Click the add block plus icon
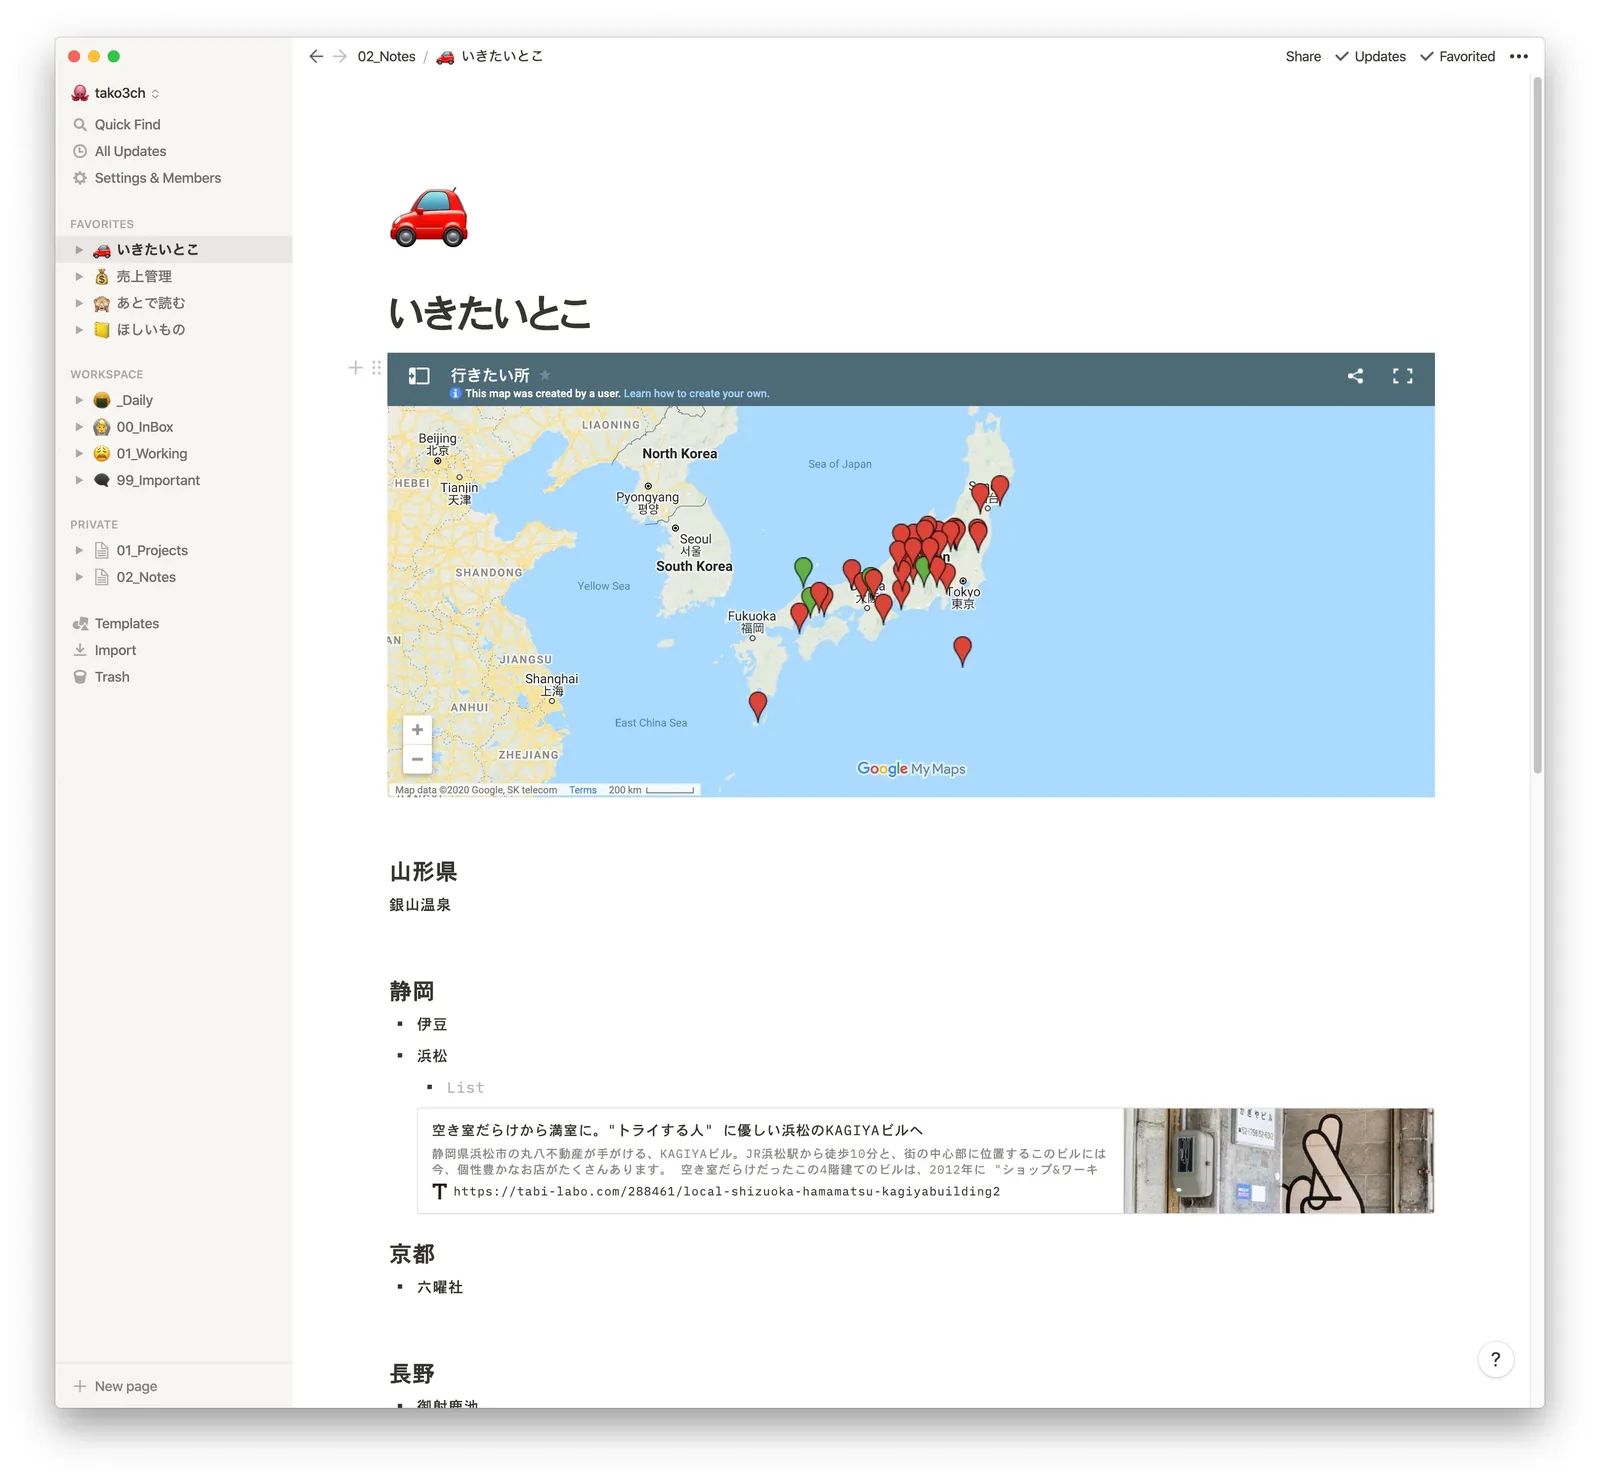 tap(355, 368)
